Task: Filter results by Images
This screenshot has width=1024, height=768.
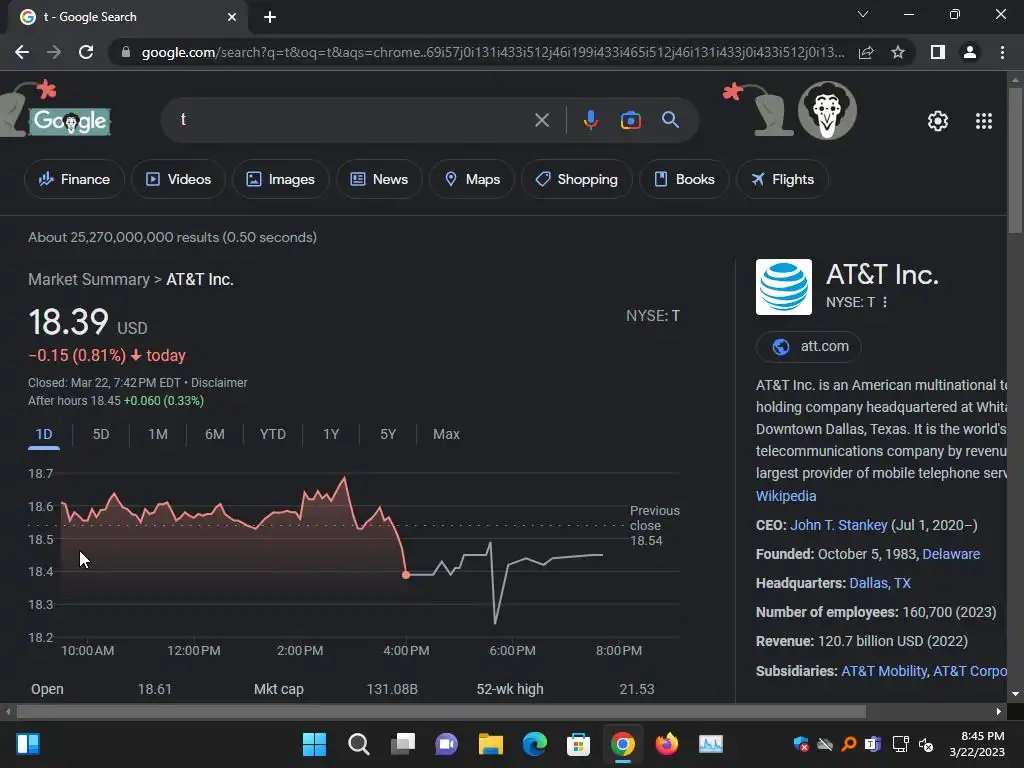Action: 280,179
